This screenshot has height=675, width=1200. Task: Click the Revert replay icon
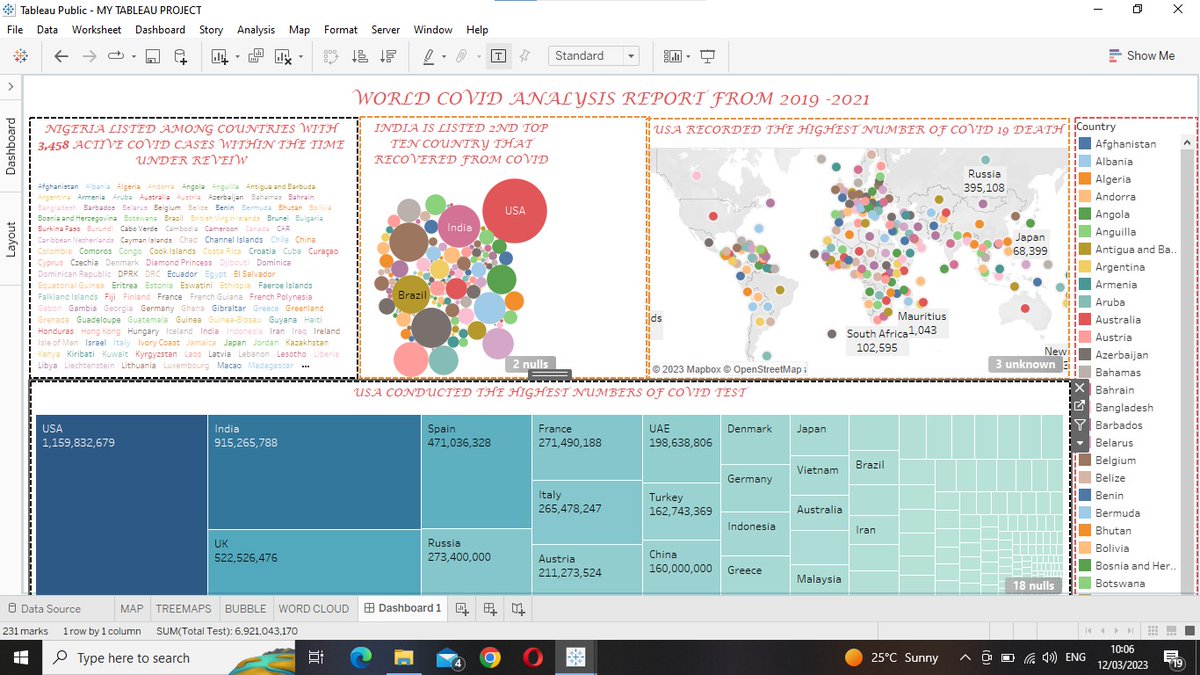tap(116, 56)
